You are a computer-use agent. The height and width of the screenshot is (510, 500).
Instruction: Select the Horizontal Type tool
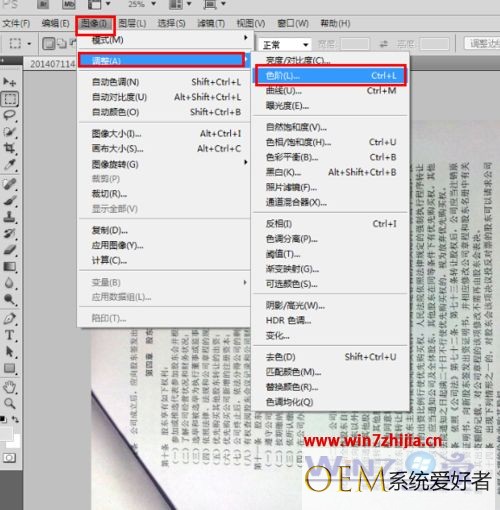pos(10,335)
